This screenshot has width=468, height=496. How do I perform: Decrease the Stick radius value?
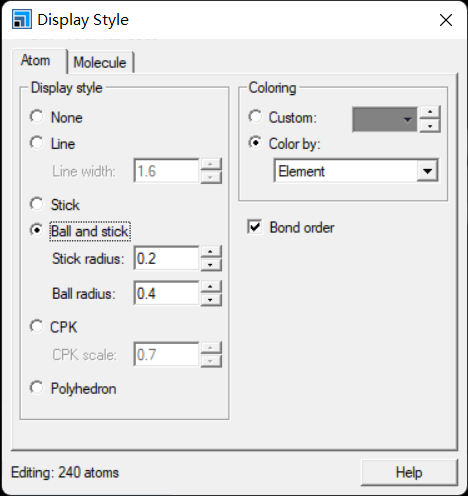pos(211,265)
